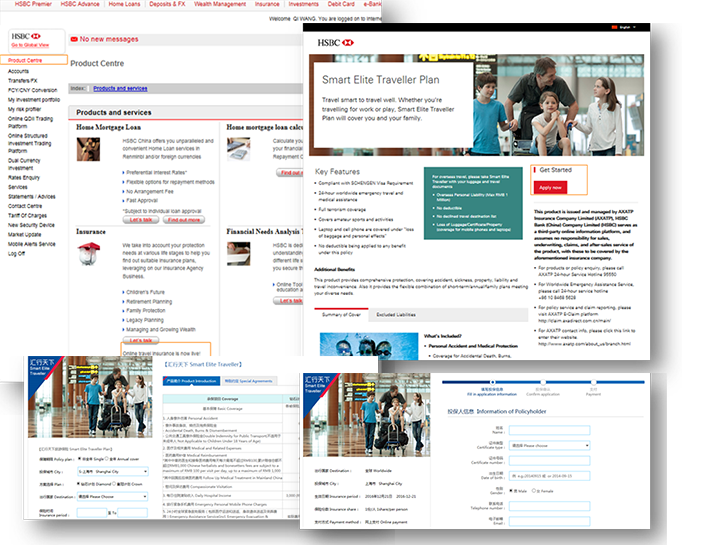Open the Destination Please Choose dropdown

pos(113,496)
